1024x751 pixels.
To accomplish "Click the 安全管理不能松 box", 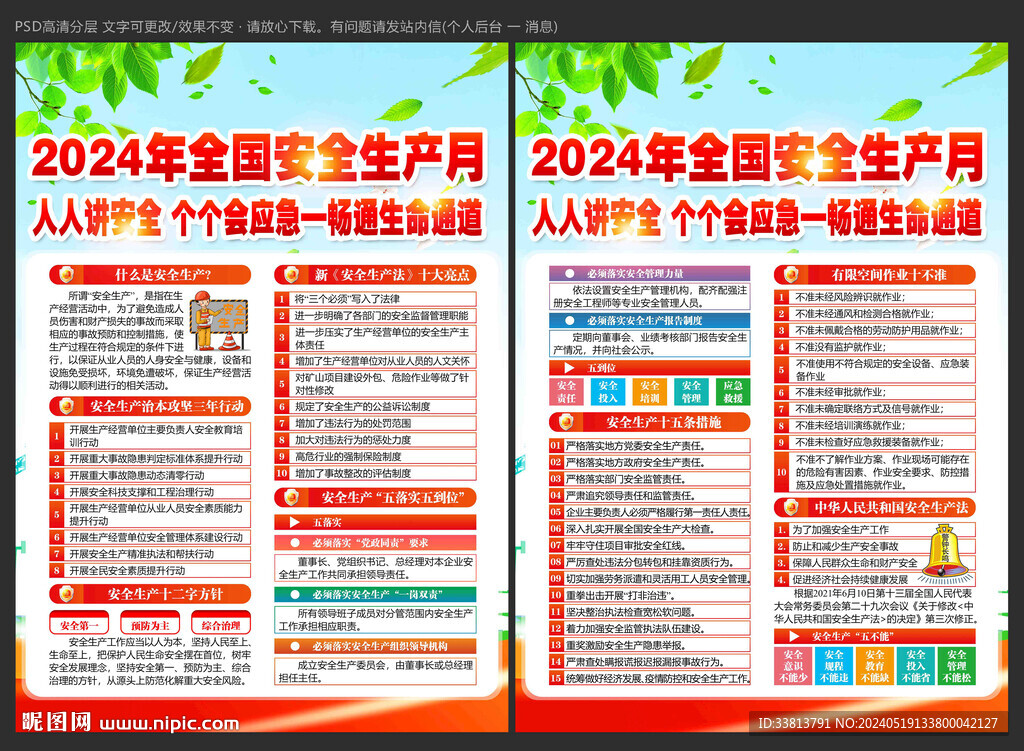I will pyautogui.click(x=957, y=665).
